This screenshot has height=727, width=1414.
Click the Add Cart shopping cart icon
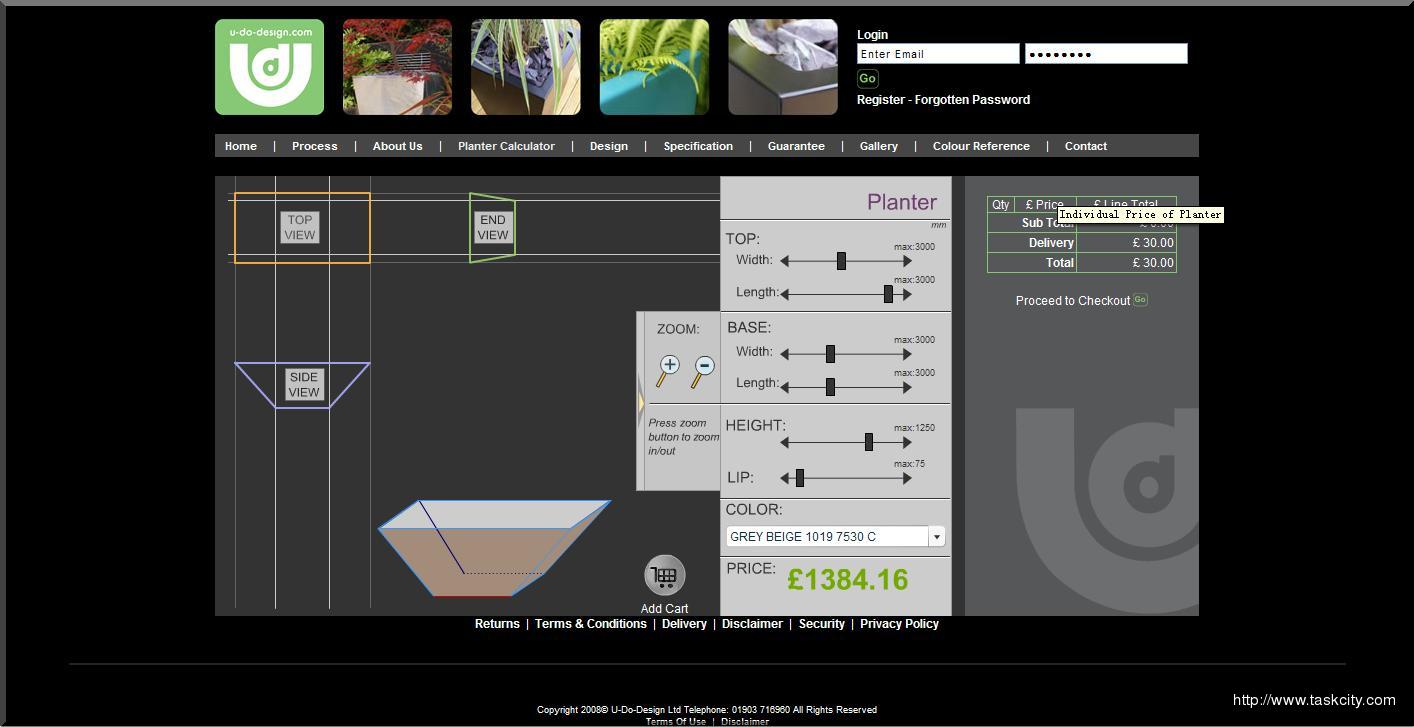pos(665,576)
